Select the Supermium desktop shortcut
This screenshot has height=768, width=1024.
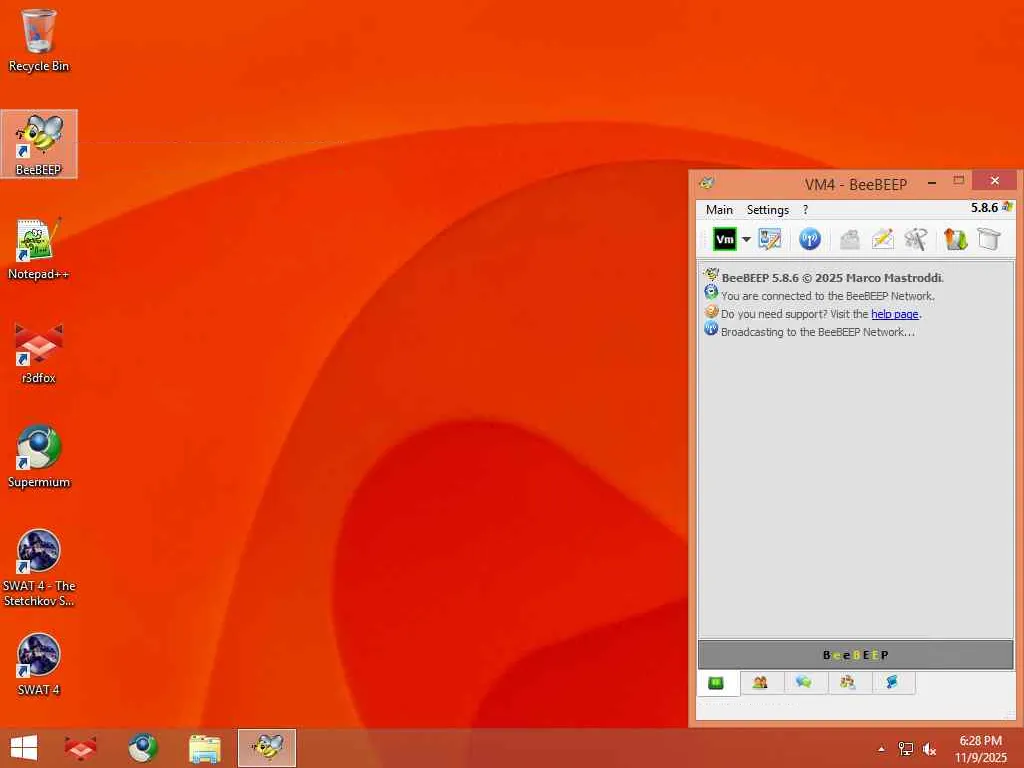point(39,456)
